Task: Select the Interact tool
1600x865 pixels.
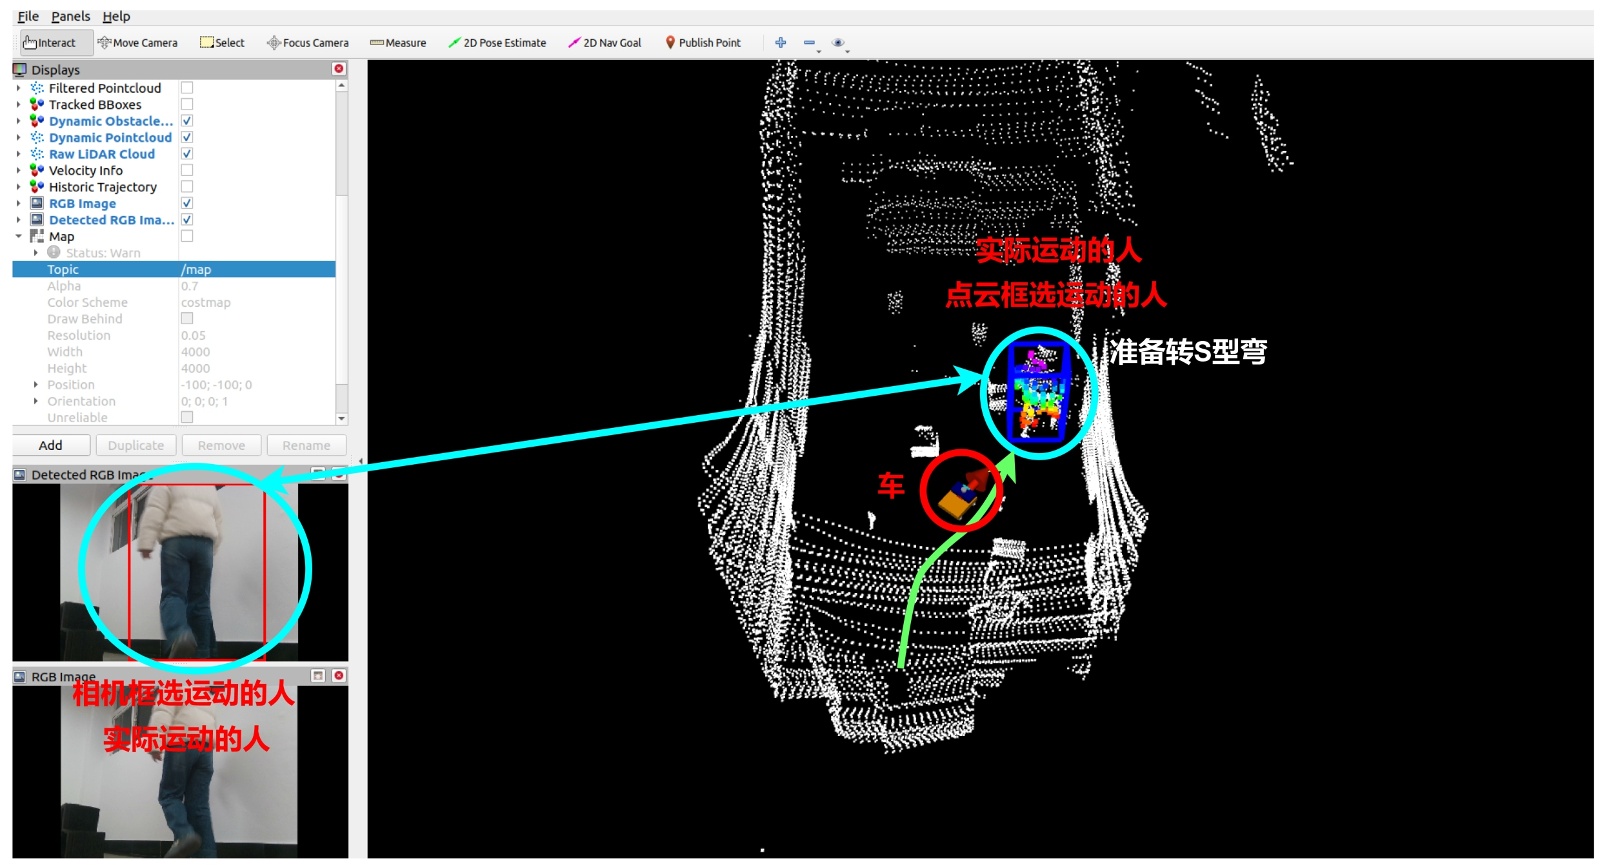Action: click(50, 43)
